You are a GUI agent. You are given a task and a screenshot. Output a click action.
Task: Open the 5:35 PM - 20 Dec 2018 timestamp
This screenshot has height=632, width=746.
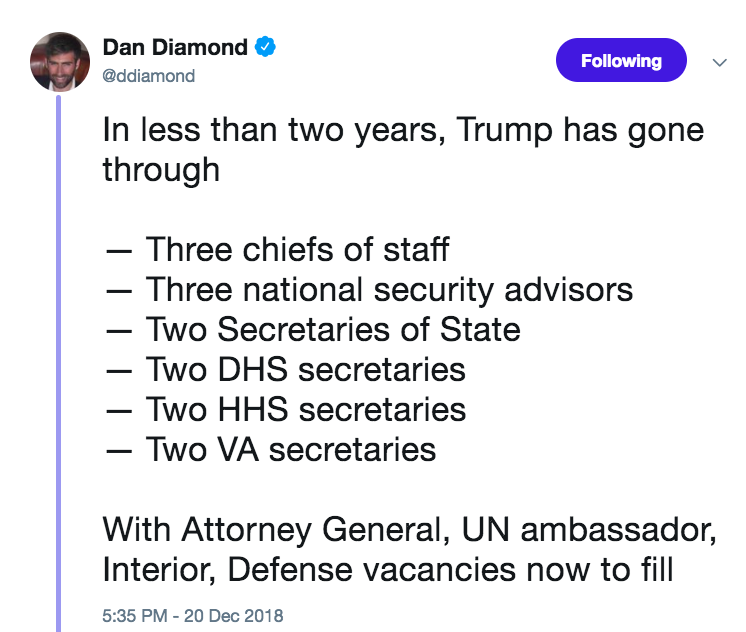click(x=193, y=616)
